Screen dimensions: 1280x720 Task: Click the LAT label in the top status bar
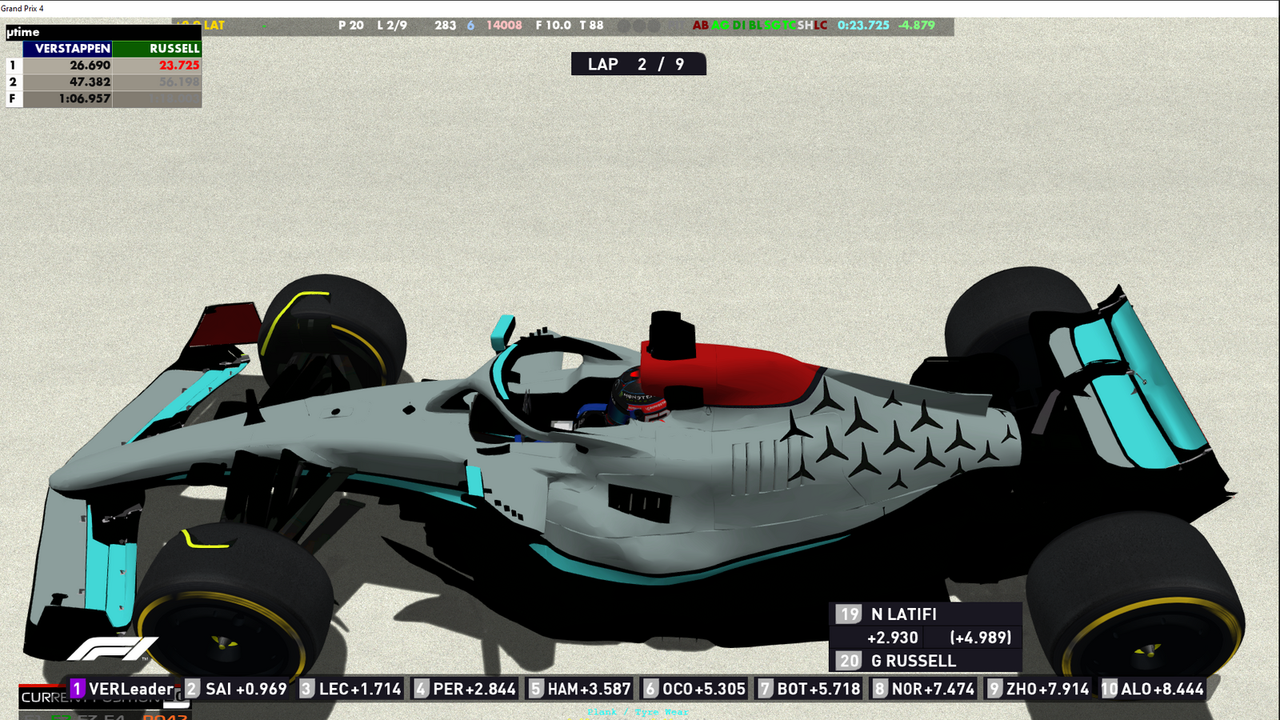[214, 25]
